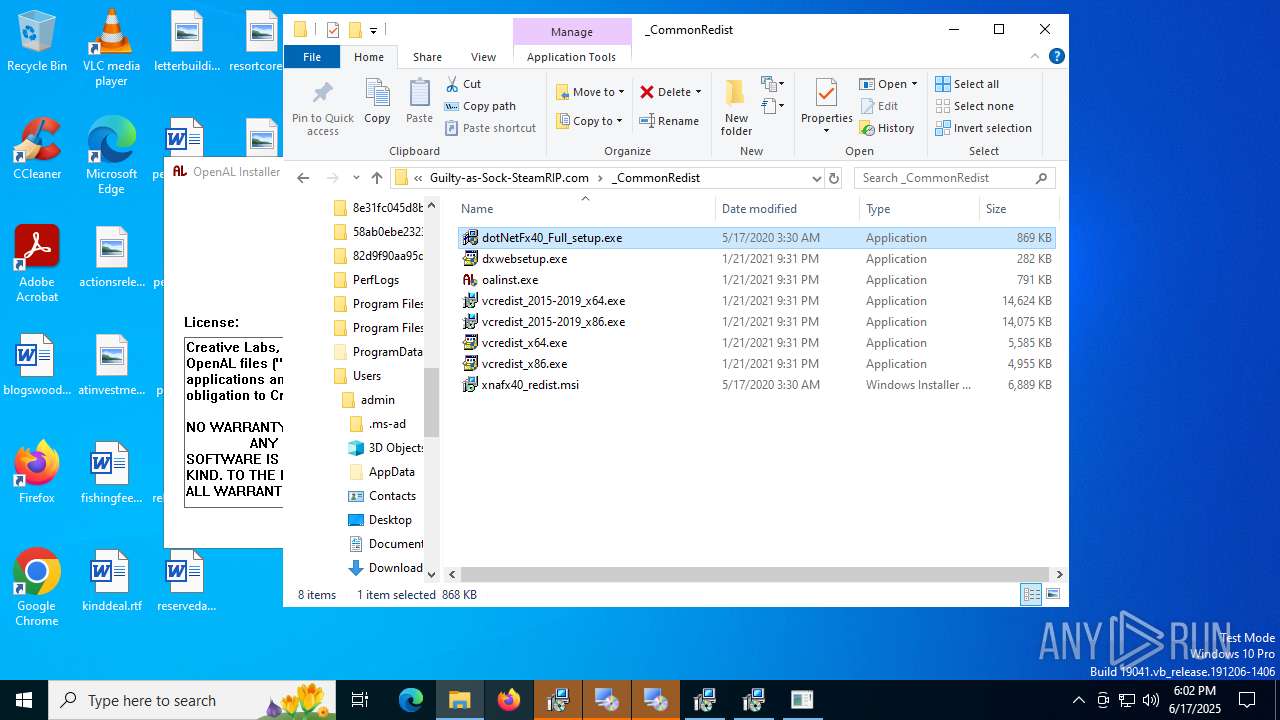Open Adobe Acrobat desktop icon
Screen dimensions: 1280x720
37,264
